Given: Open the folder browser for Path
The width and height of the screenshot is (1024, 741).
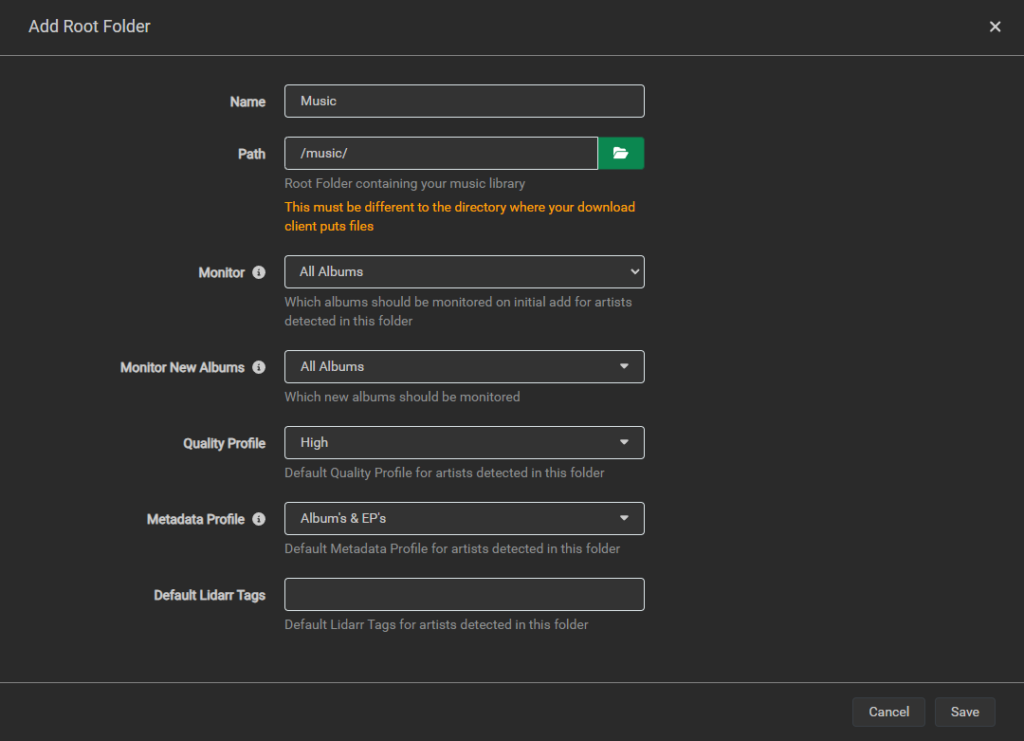Looking at the screenshot, I should click(x=621, y=153).
